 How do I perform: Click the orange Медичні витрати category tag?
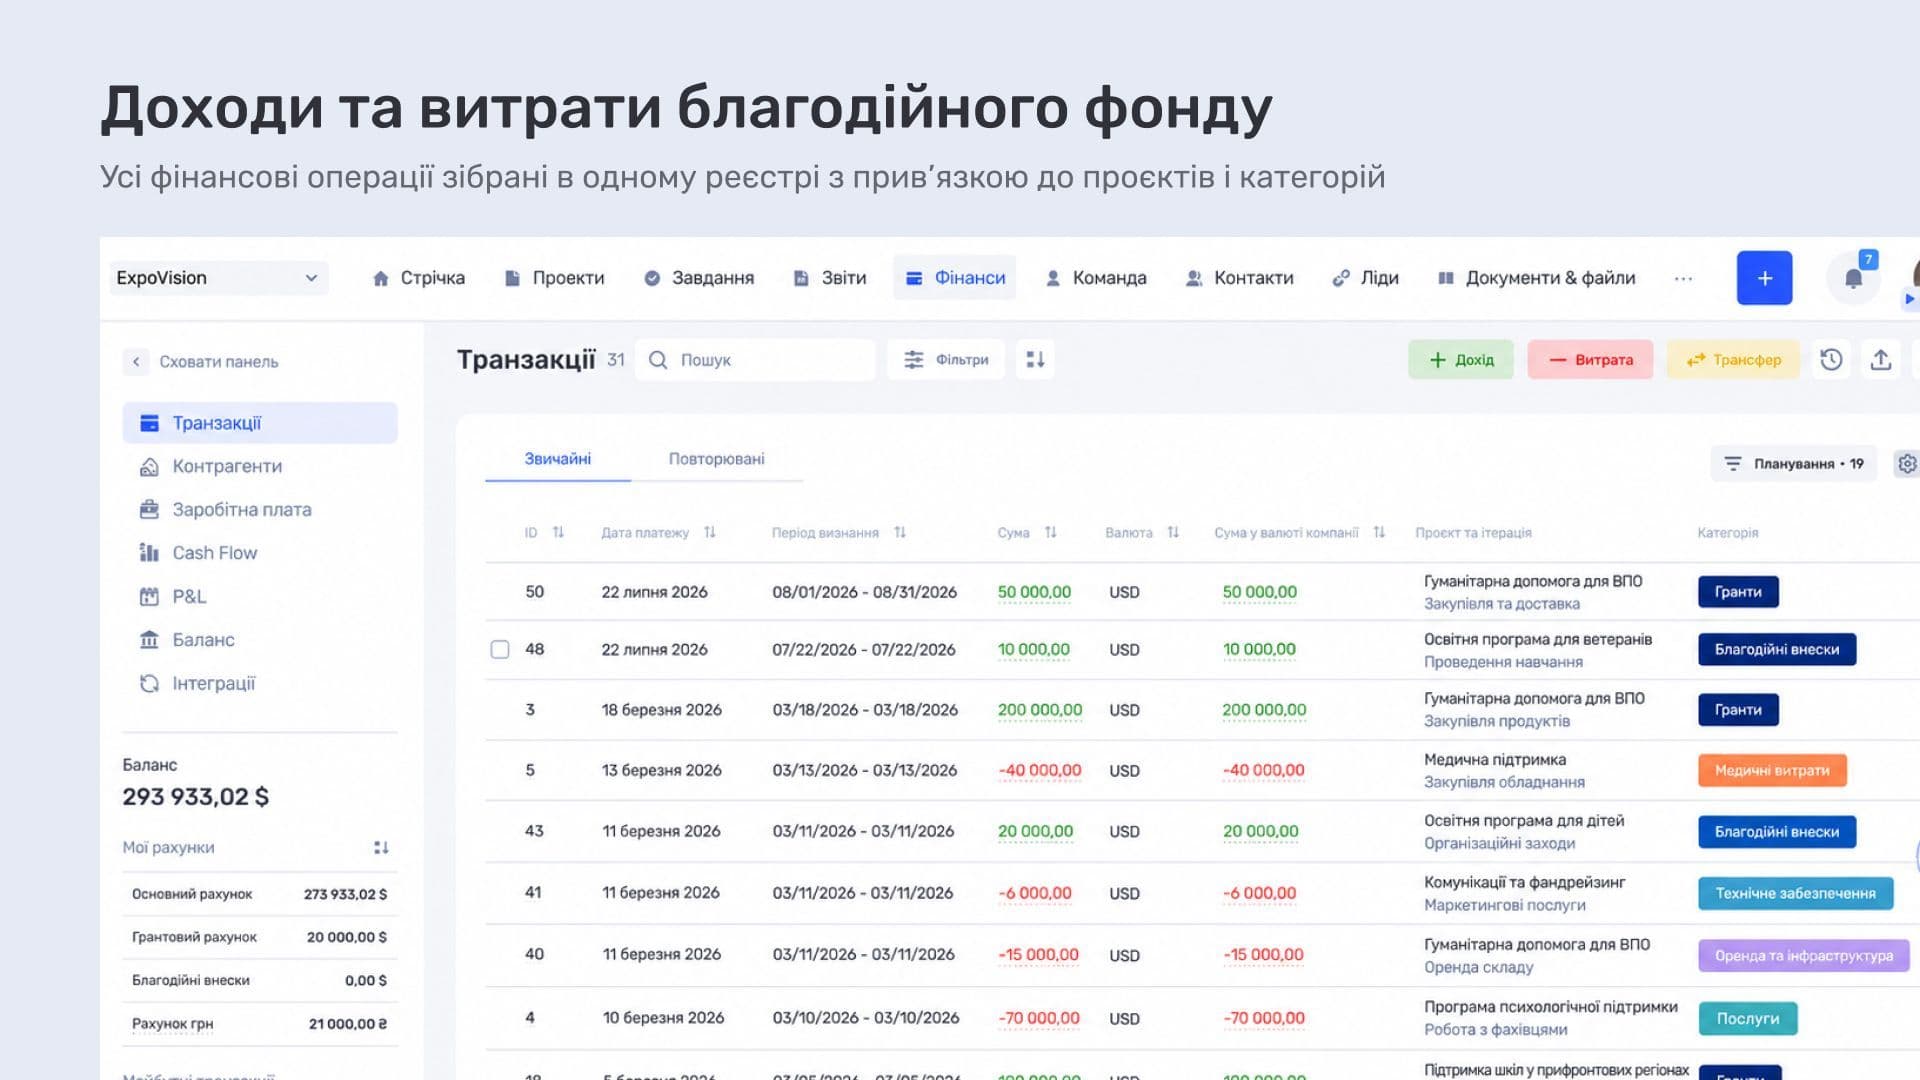point(1772,771)
